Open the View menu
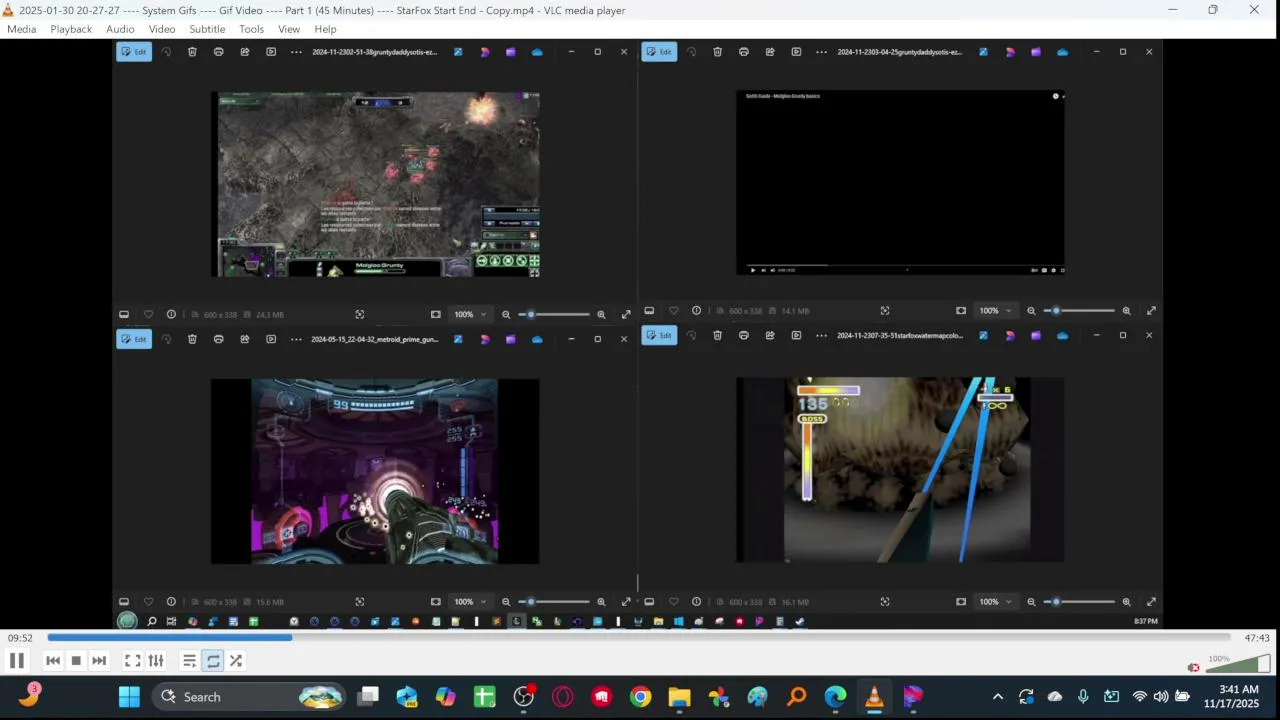The height and width of the screenshot is (720, 1280). [x=289, y=29]
